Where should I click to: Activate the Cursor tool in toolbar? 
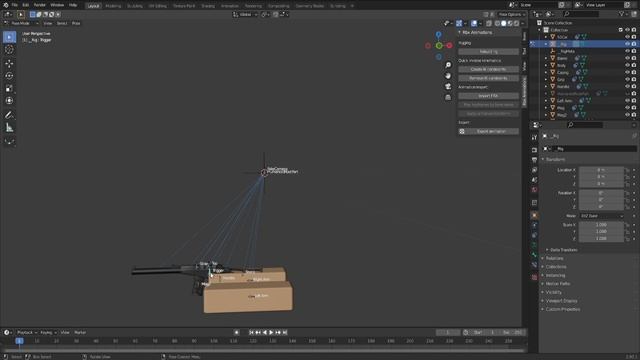[x=9, y=50]
